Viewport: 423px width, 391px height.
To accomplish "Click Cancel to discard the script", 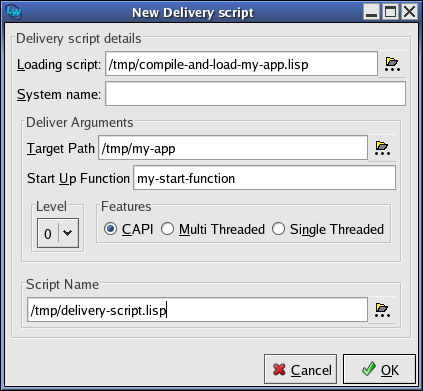I will (x=300, y=369).
